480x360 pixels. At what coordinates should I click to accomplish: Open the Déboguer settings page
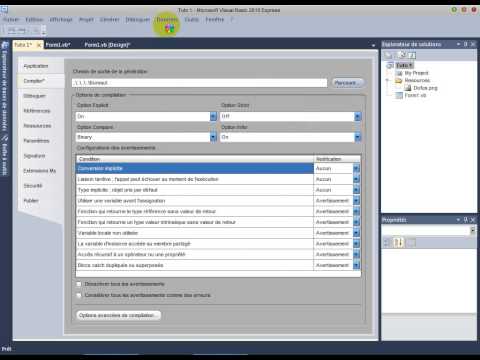point(34,96)
